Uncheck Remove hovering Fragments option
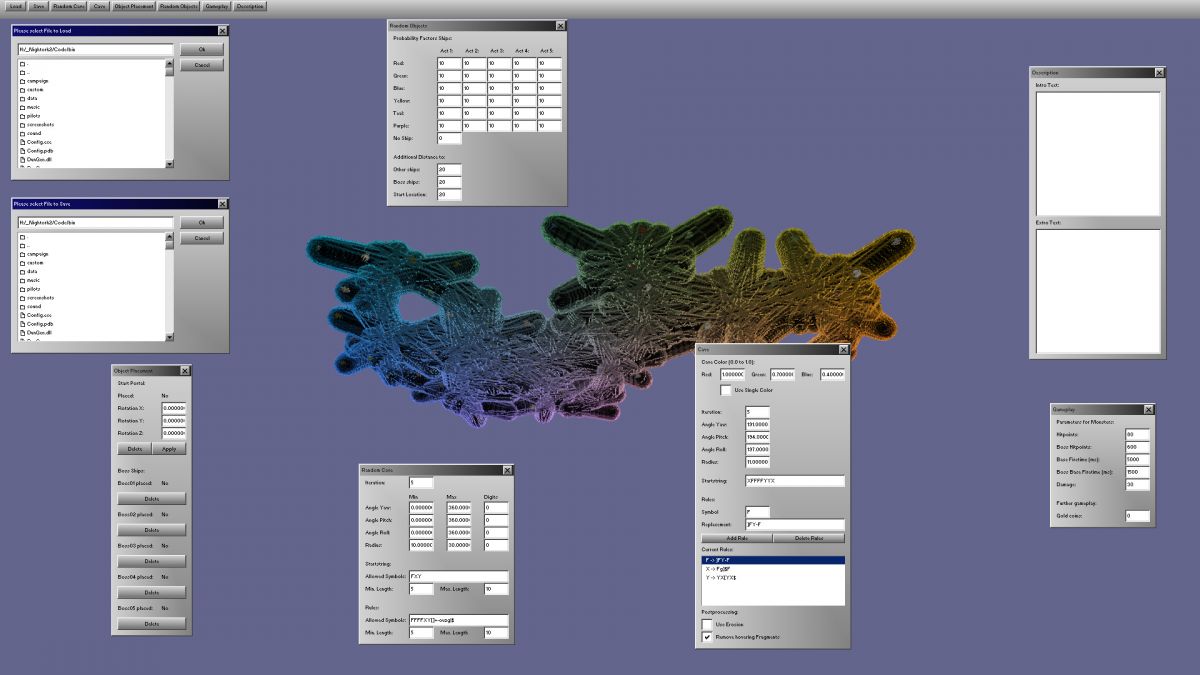Screen dimensions: 1200x675 [707, 637]
